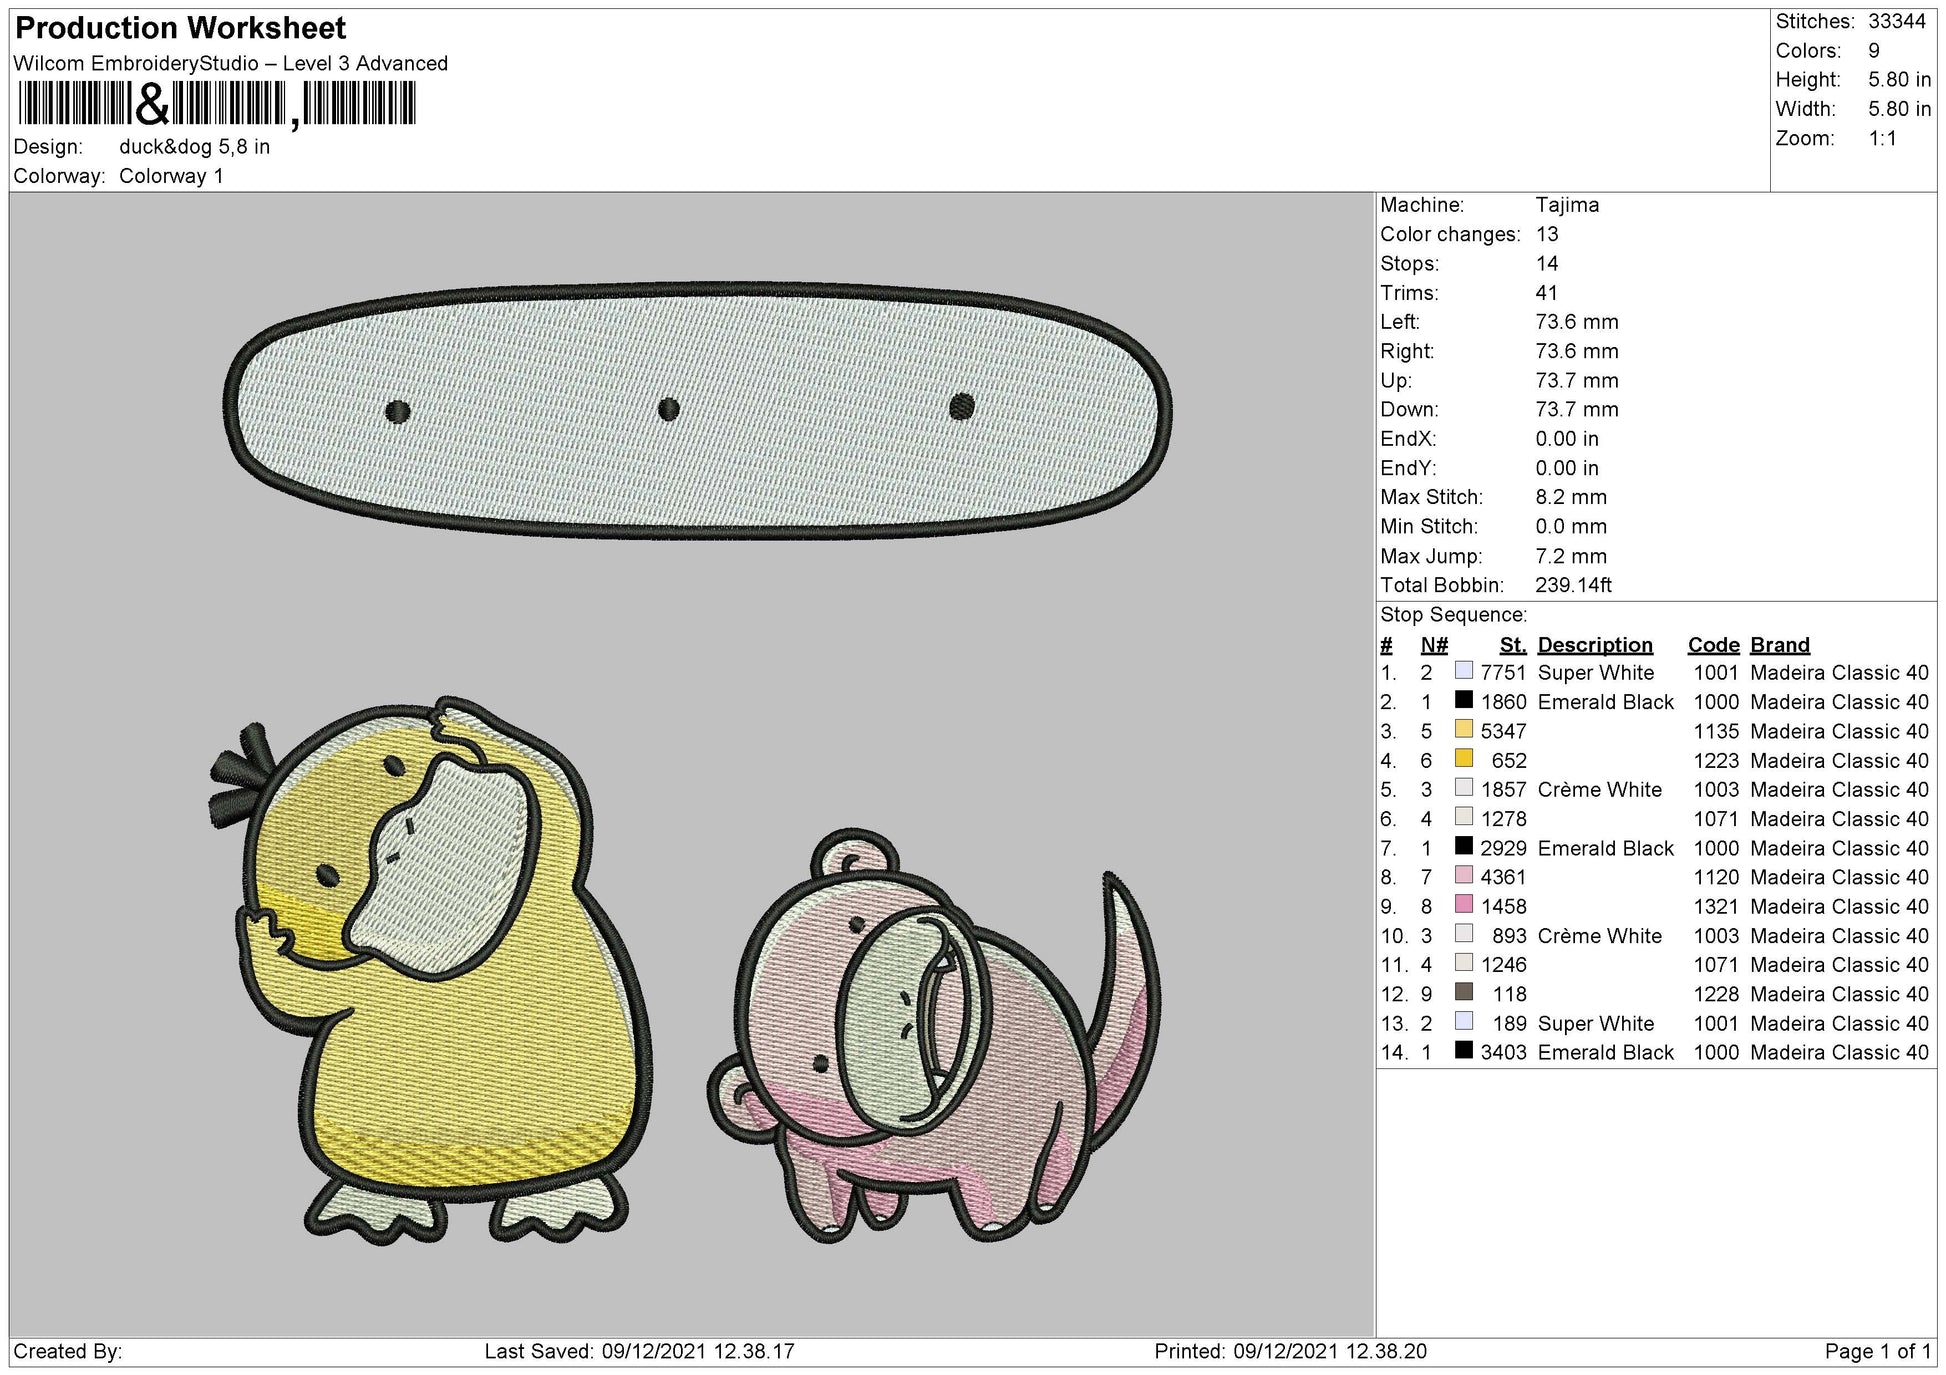Select the yellow duck embroidery design

430,970
